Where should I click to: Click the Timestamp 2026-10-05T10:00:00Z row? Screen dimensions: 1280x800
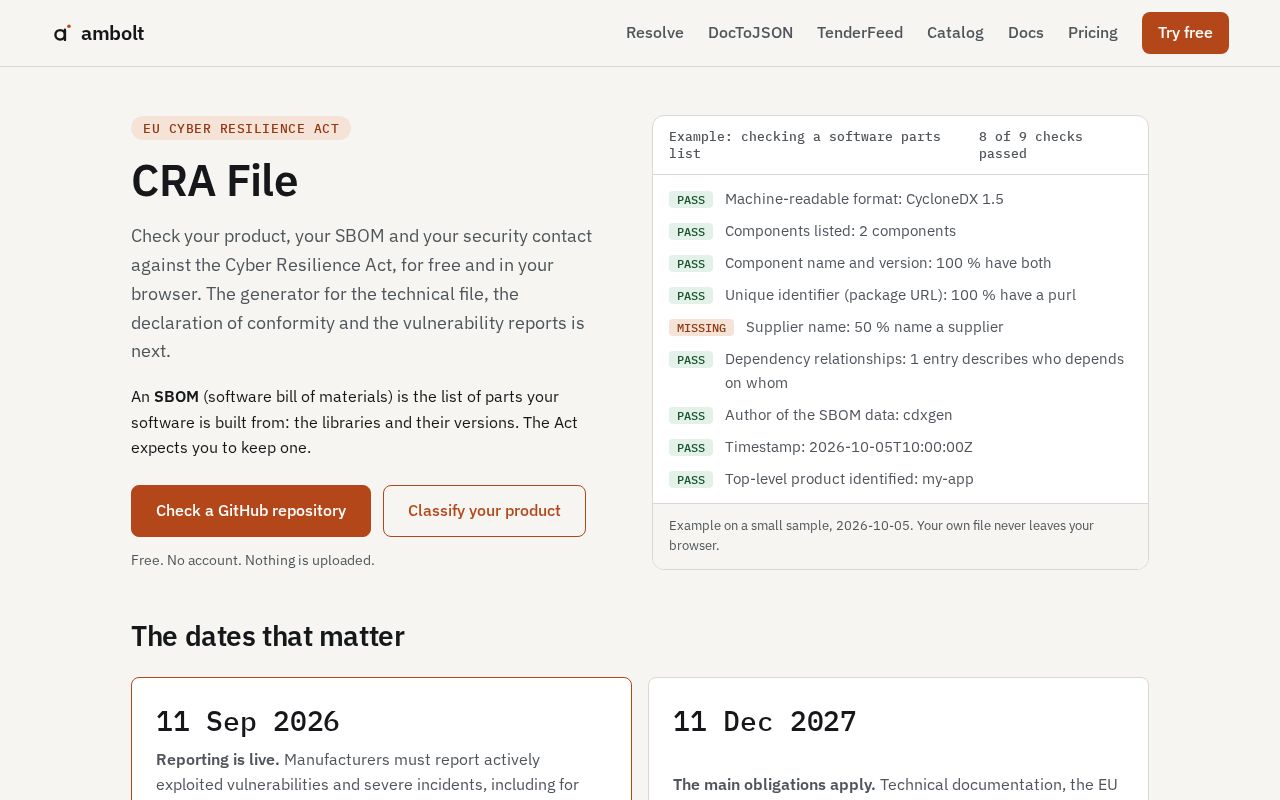(900, 447)
